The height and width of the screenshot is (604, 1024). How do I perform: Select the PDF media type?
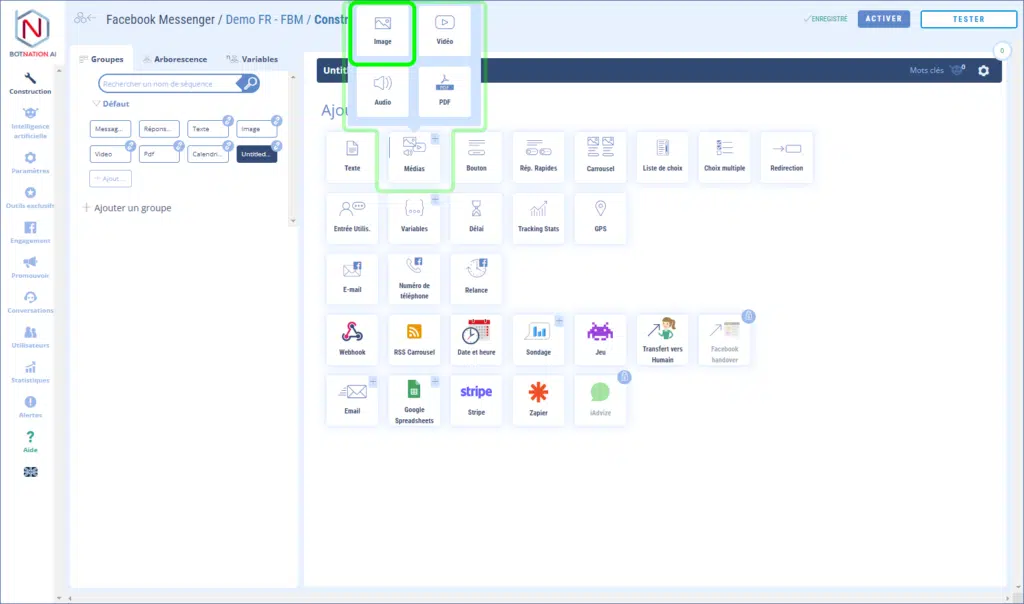[444, 91]
